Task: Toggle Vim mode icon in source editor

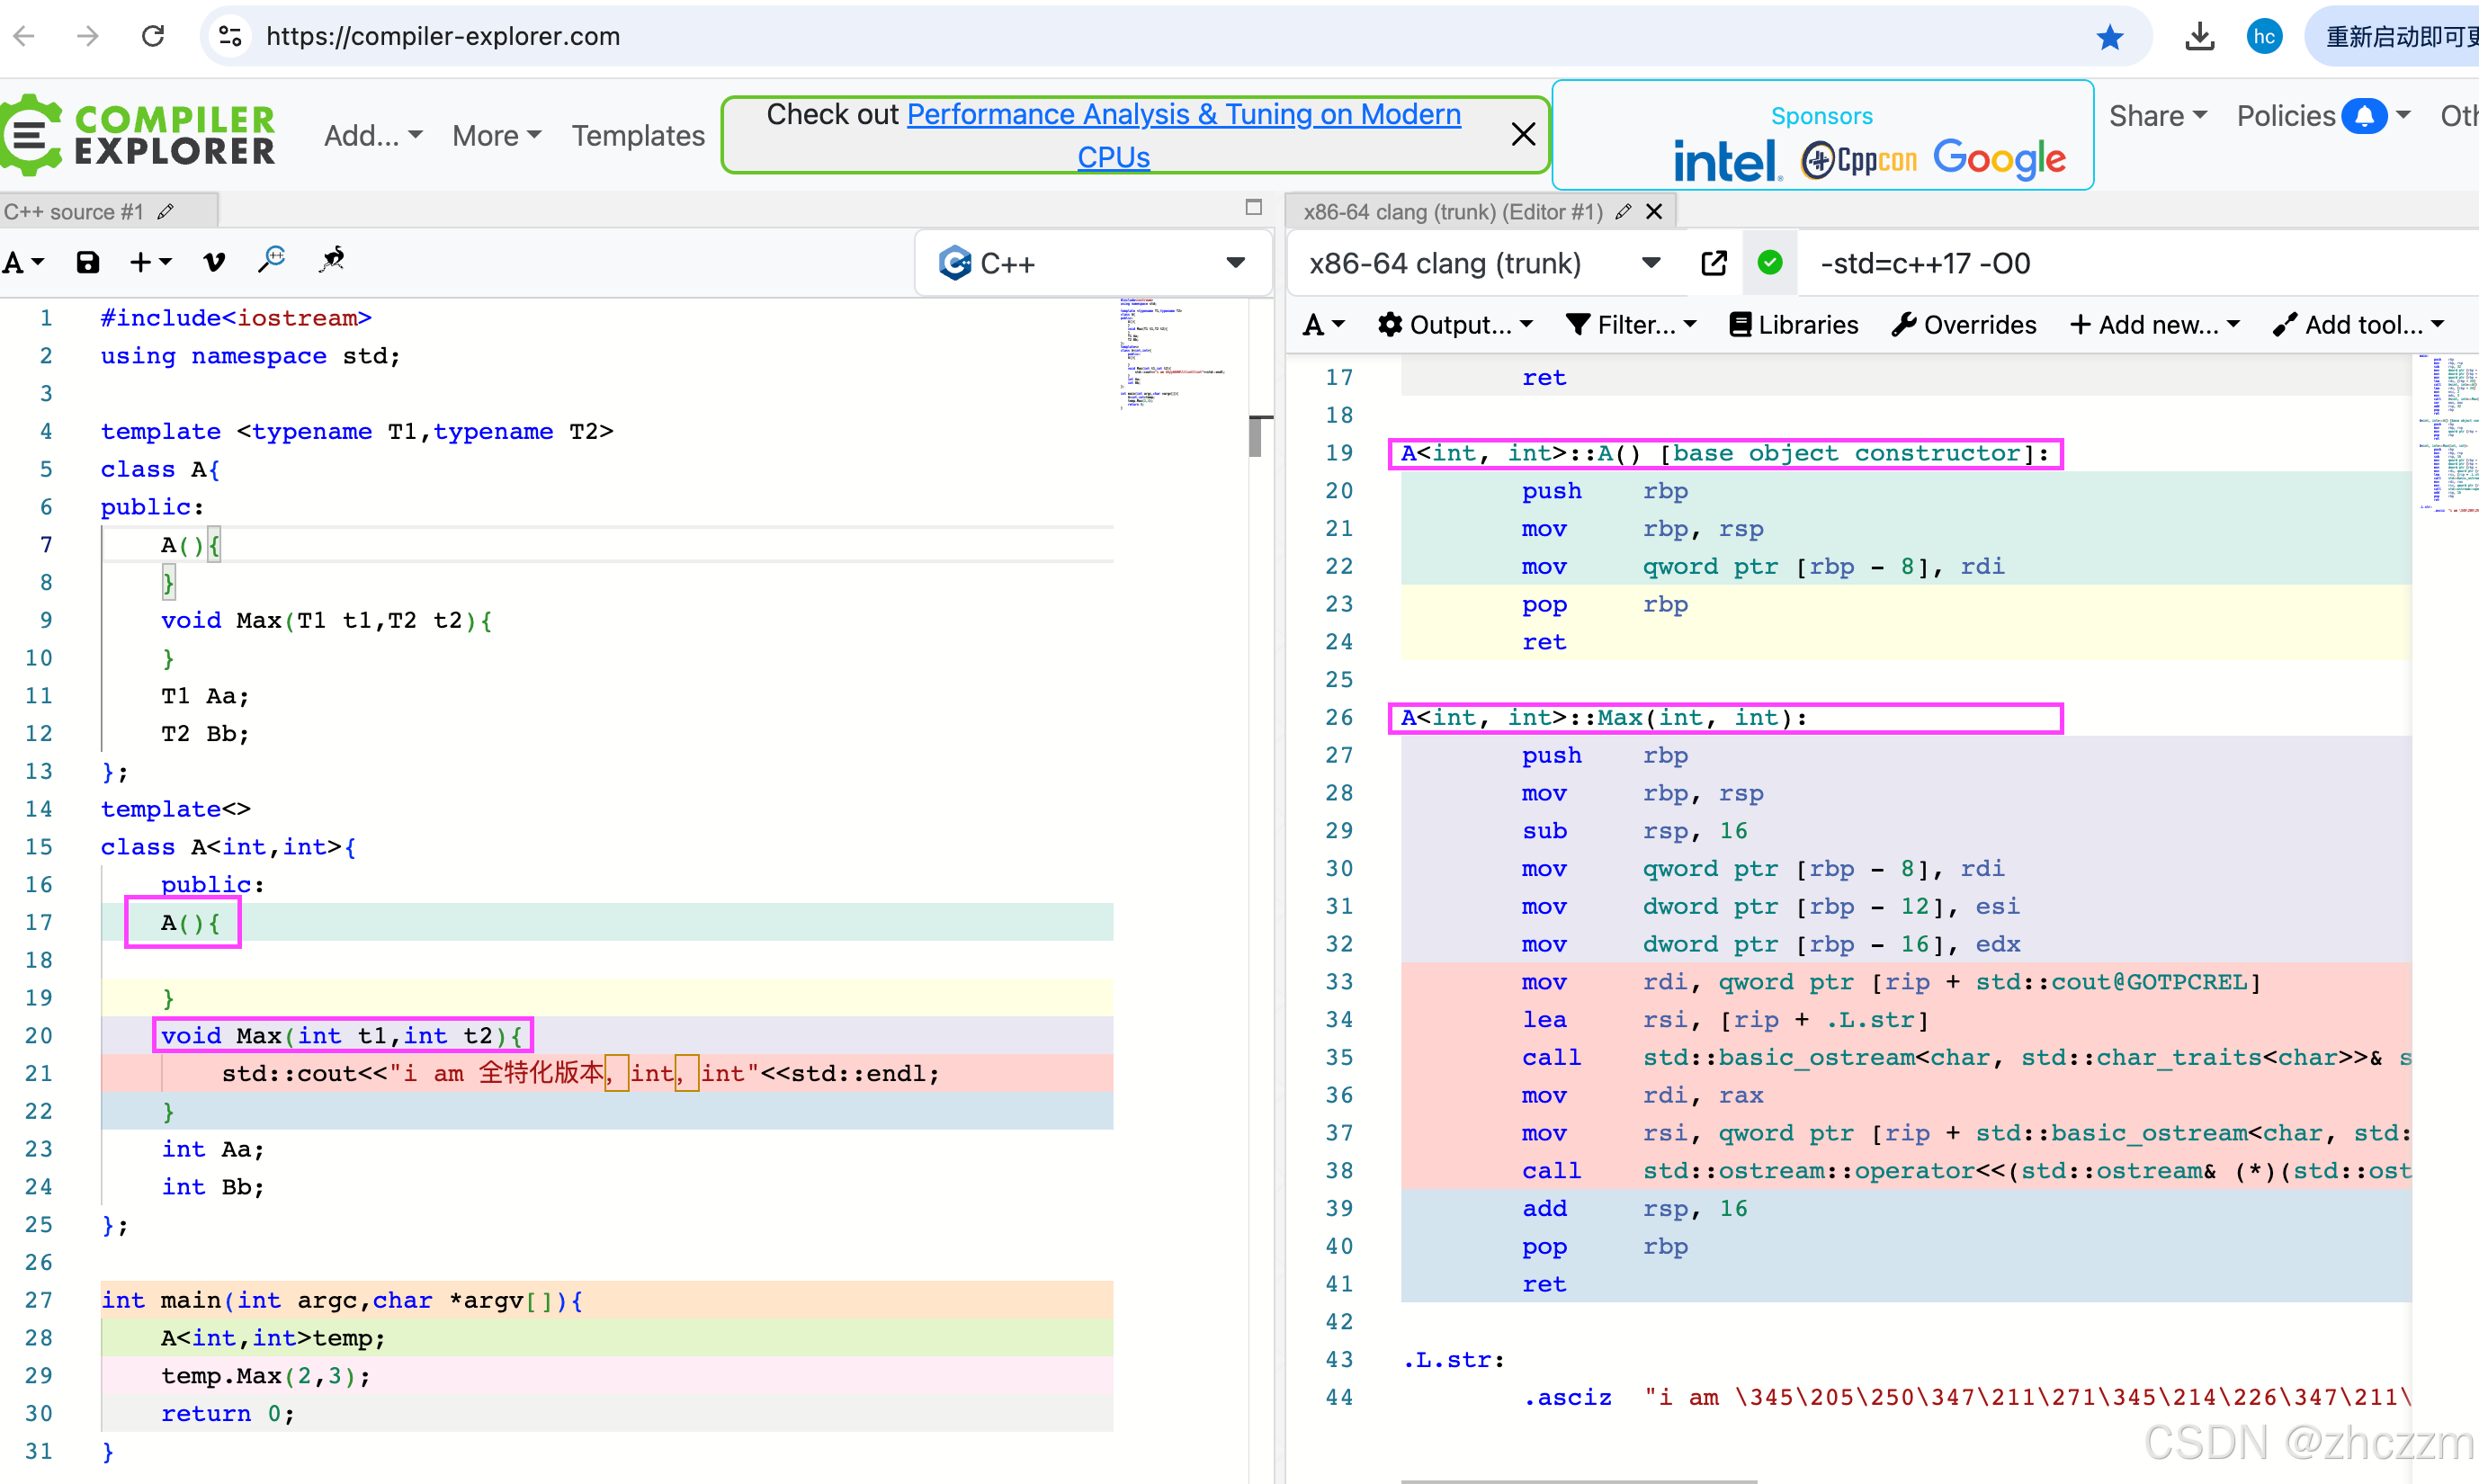Action: point(213,262)
